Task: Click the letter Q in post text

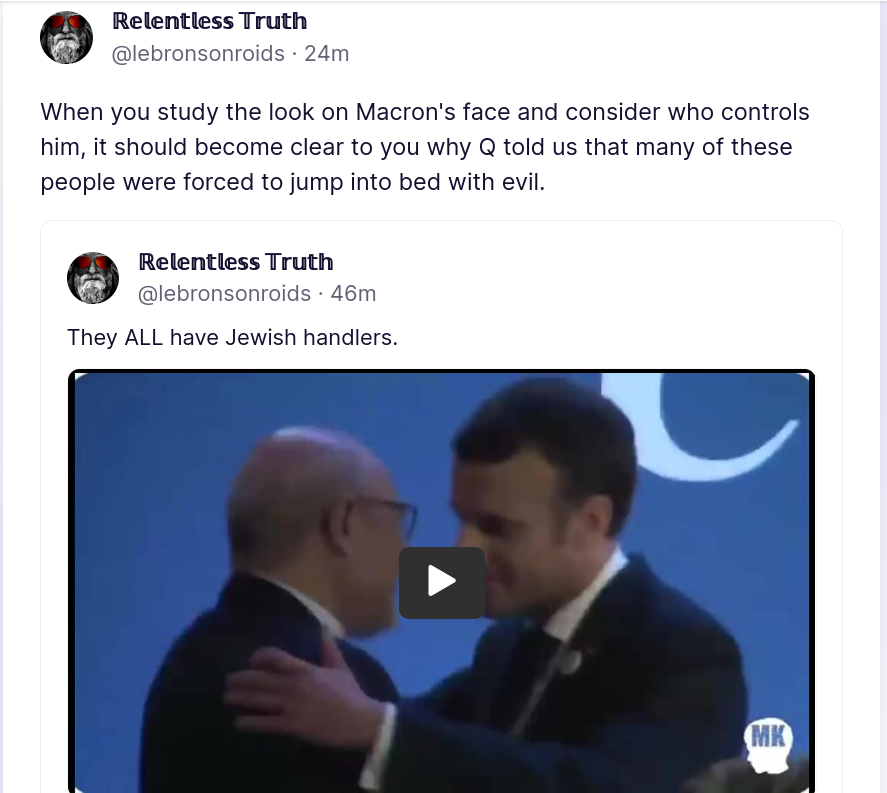Action: 487,147
